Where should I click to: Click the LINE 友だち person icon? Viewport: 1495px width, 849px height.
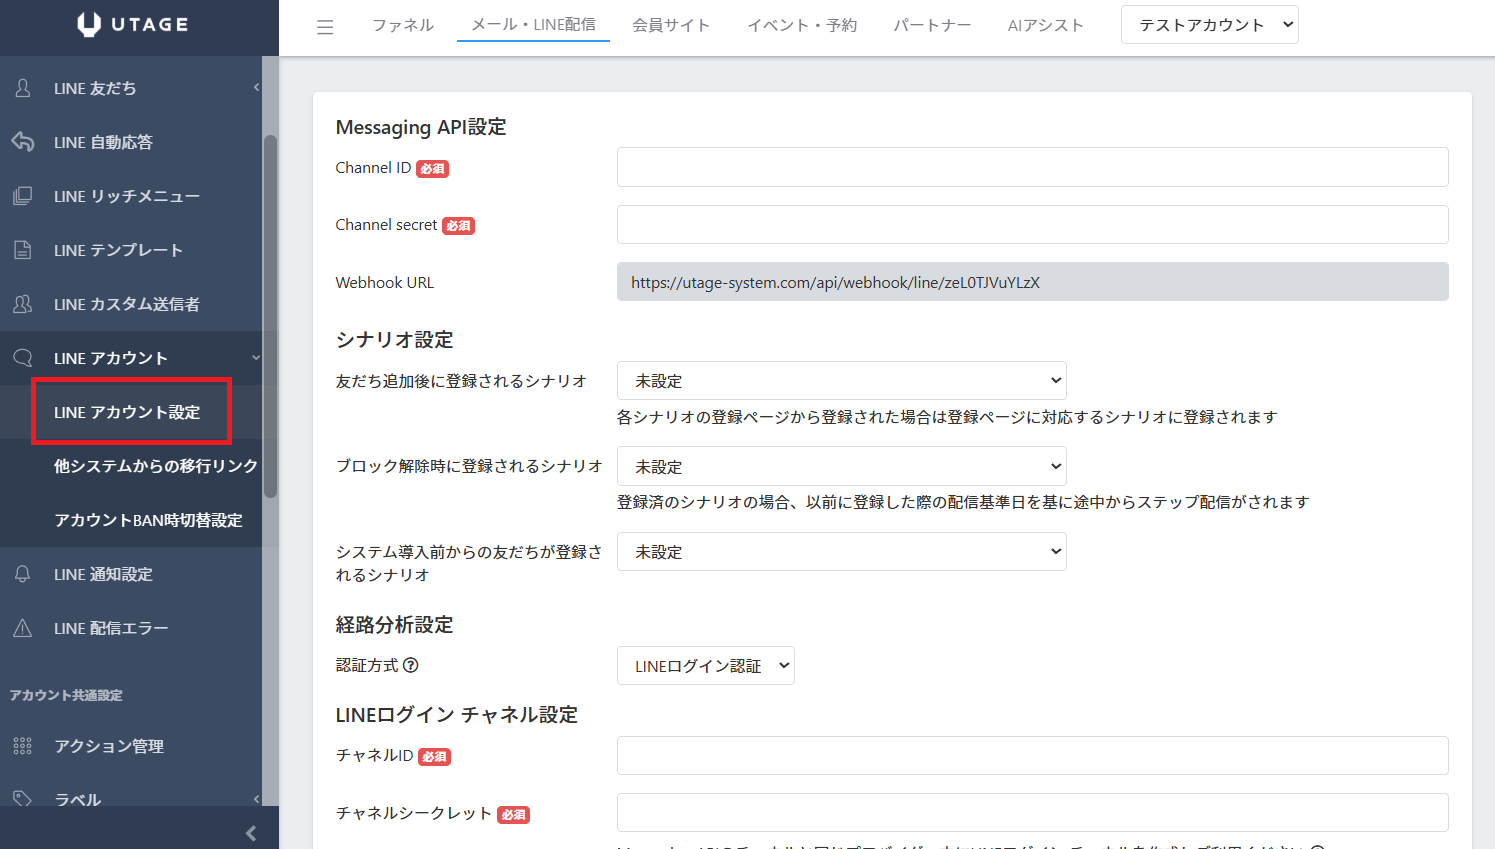[23, 88]
